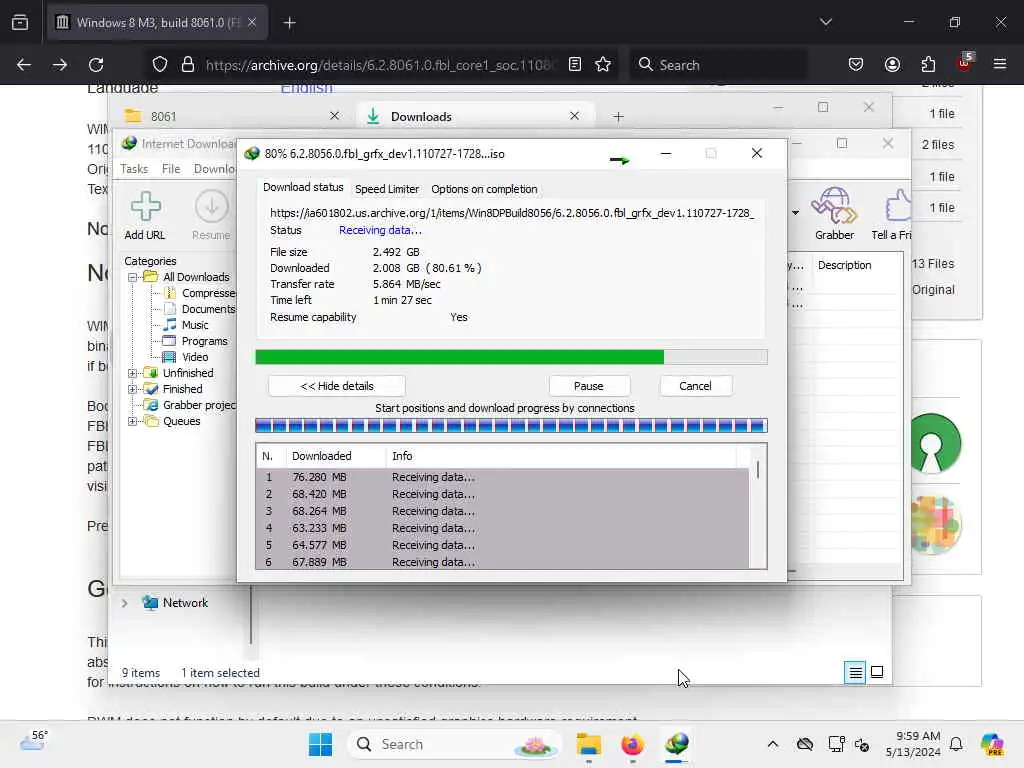Viewport: 1024px width, 768px height.
Task: Click the Firefox address bar
Action: tap(380, 65)
